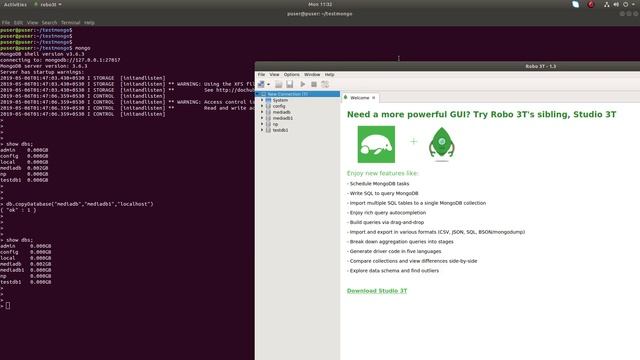Image resolution: width=640 pixels, height=360 pixels.
Task: Open the Activities overview
Action: [x=15, y=4]
